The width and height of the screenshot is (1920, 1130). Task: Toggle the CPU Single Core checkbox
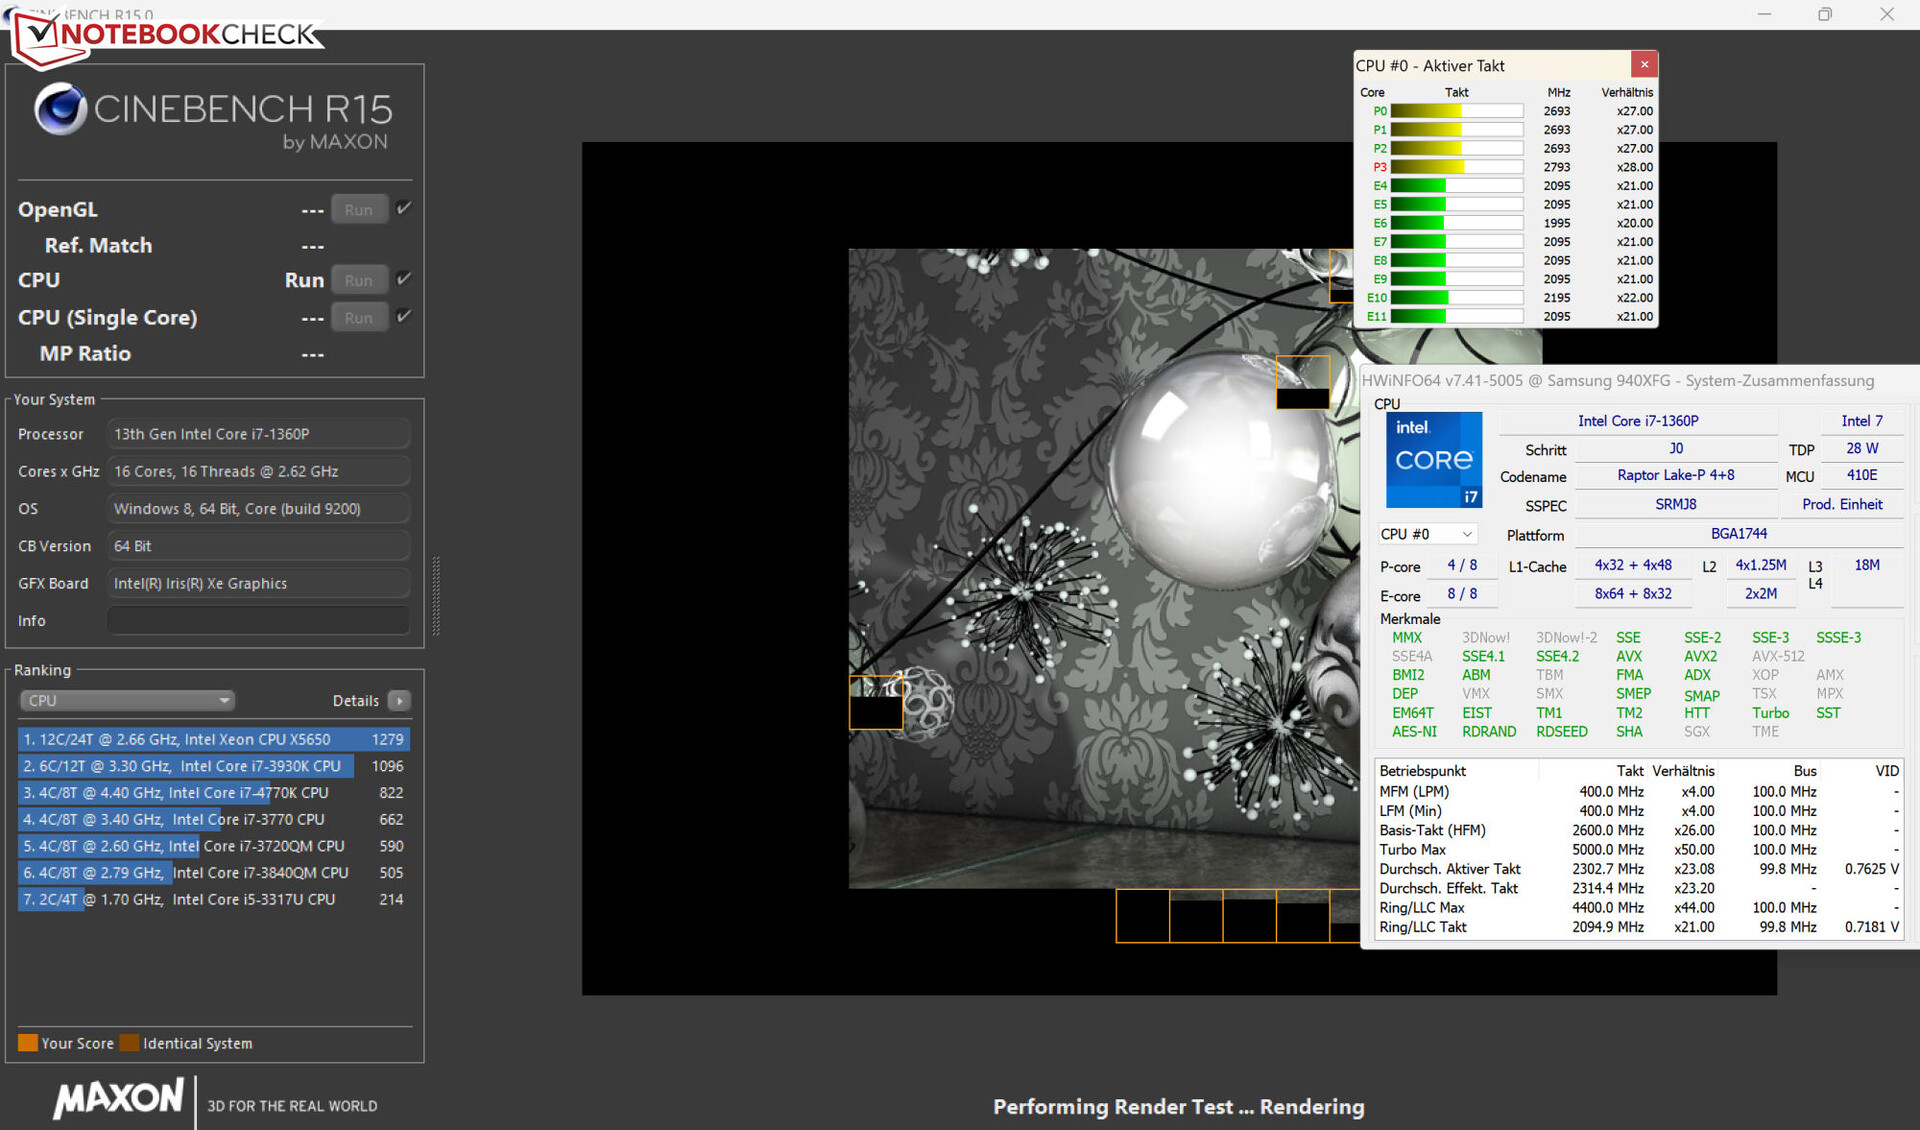tap(404, 316)
